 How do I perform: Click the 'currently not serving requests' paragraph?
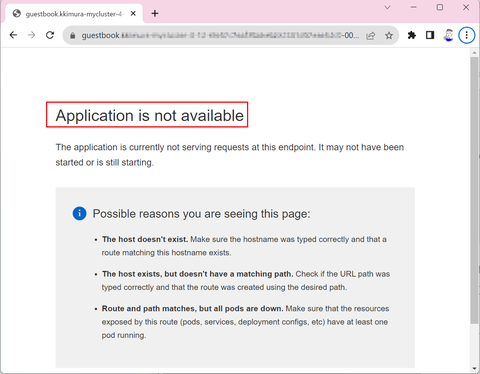[230, 155]
